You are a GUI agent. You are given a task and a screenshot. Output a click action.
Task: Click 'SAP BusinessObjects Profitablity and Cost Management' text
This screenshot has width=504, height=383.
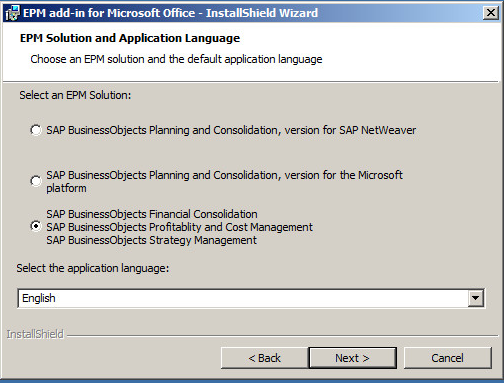[x=180, y=227]
